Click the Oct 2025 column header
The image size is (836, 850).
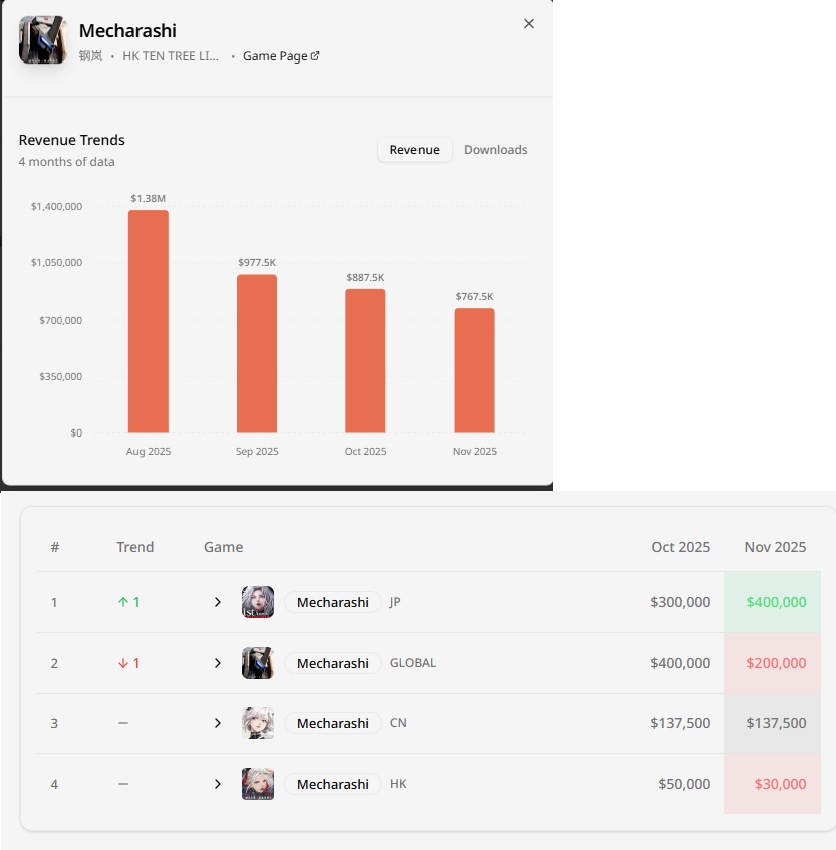[x=680, y=547]
